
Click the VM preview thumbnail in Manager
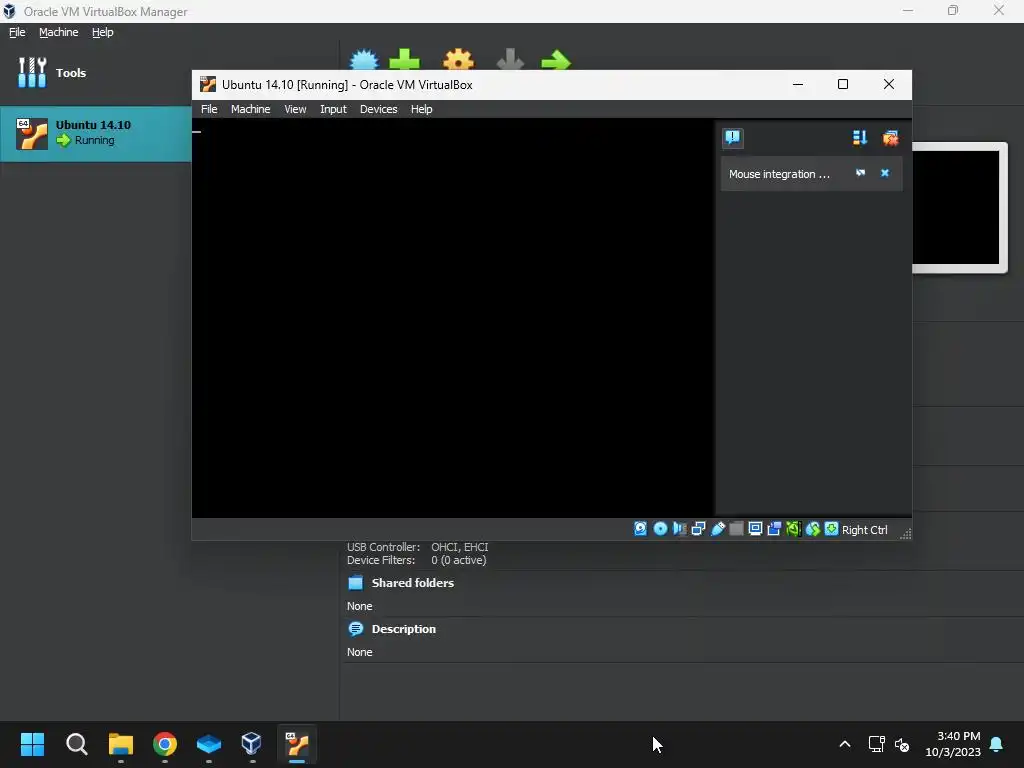pos(959,207)
